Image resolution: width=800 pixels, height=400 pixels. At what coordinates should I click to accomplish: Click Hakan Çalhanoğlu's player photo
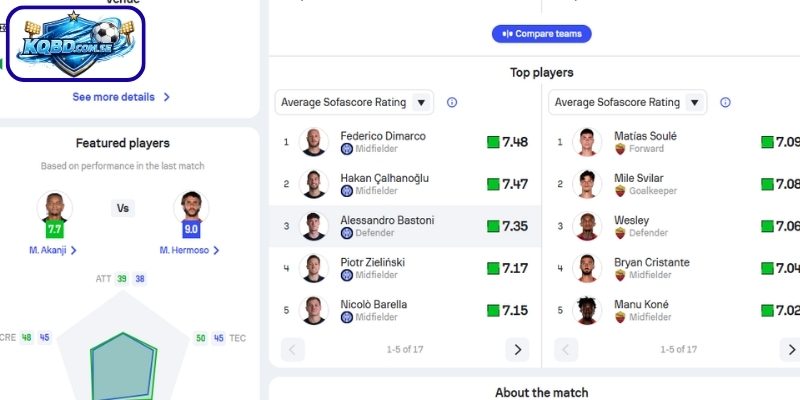point(314,184)
